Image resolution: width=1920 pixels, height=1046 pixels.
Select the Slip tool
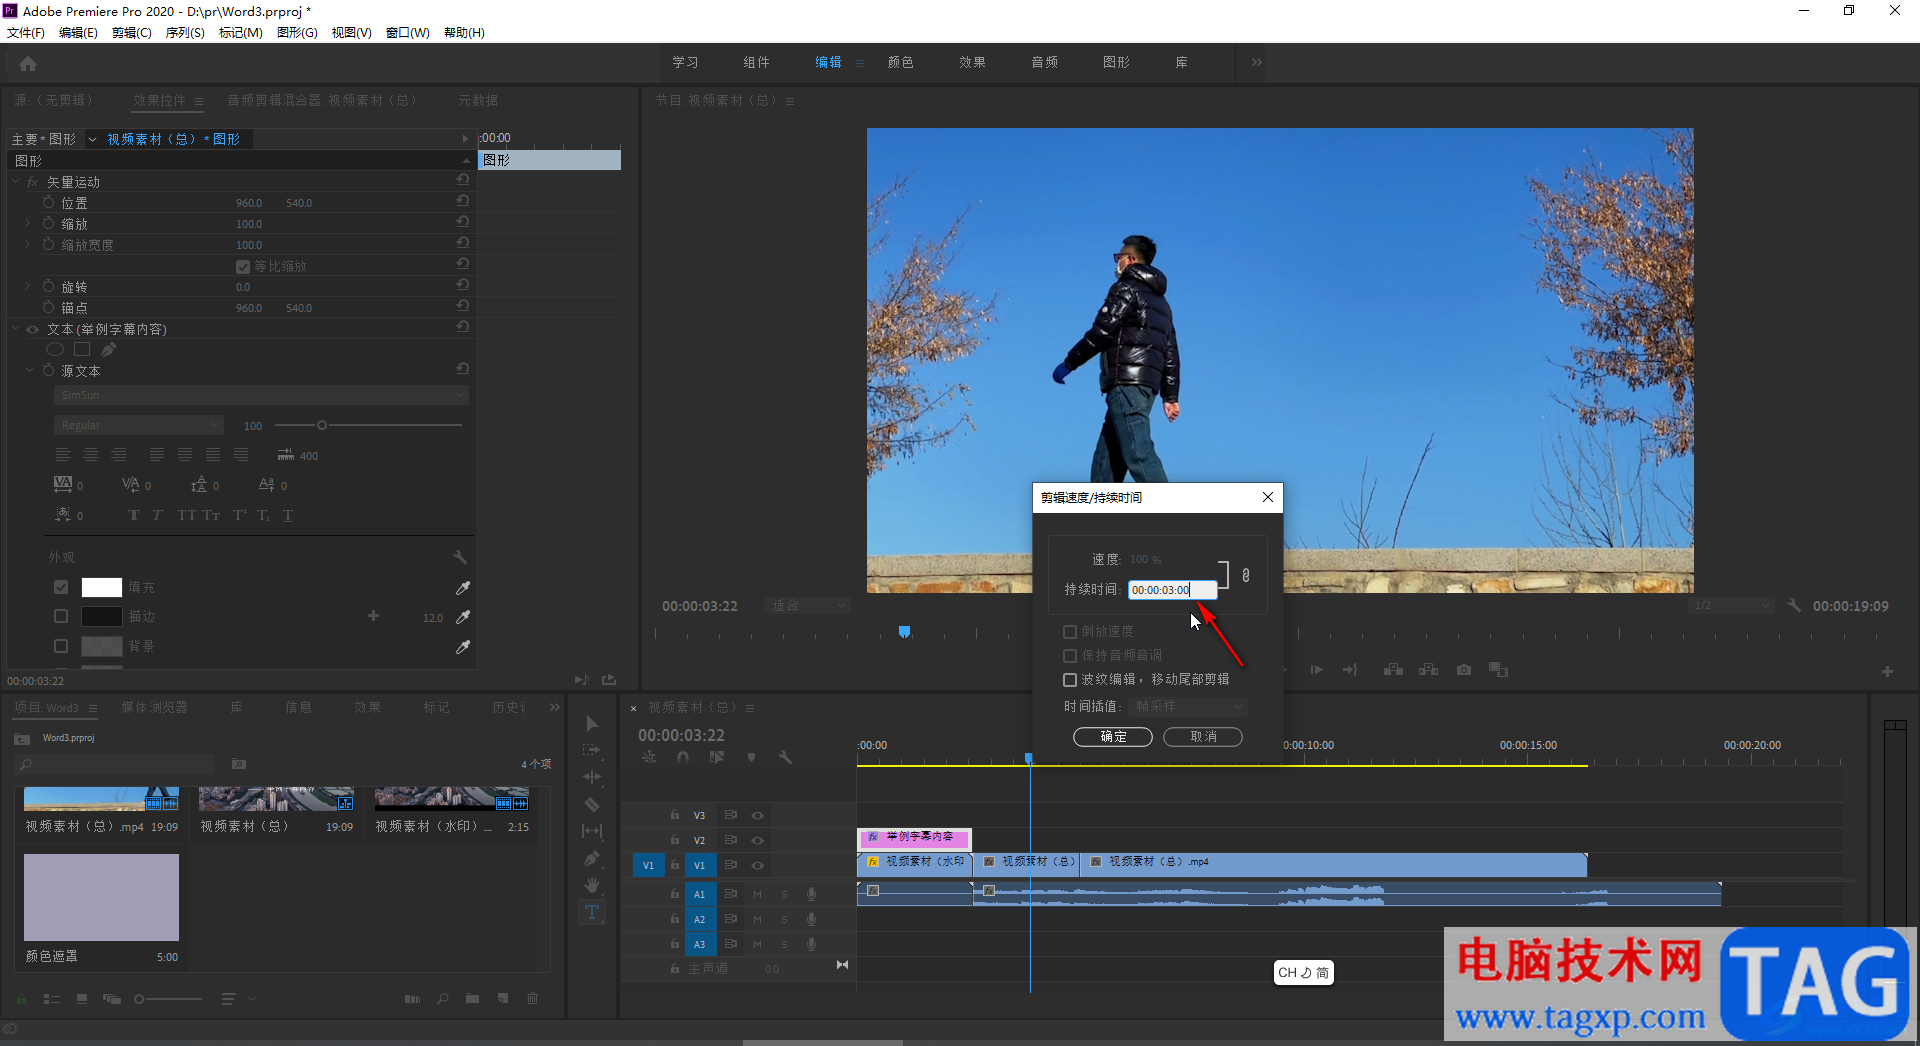[592, 831]
